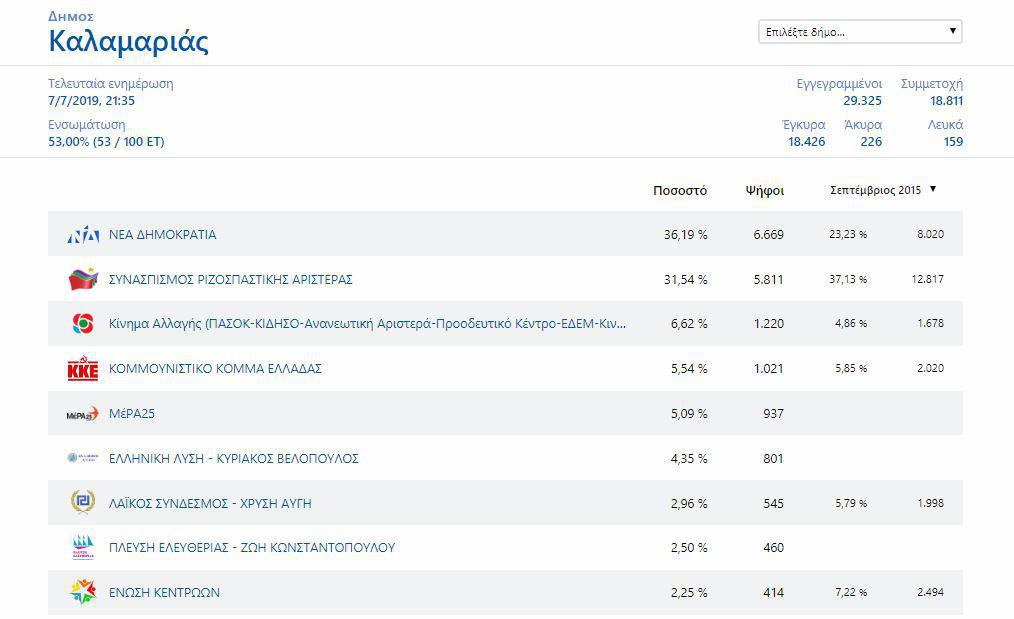Click the Νέα Δημοκρατία party logo

(x=83, y=235)
